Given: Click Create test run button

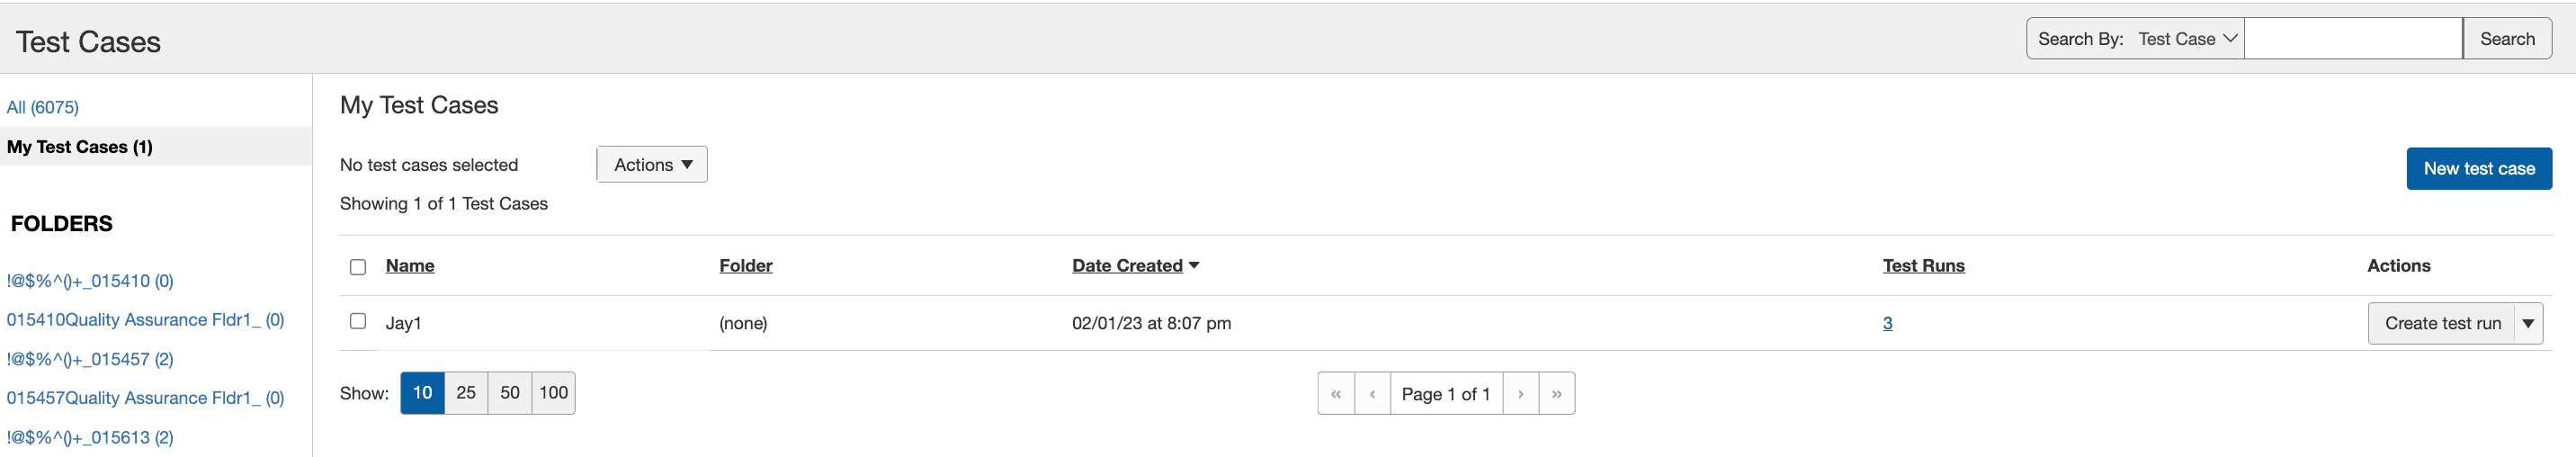Looking at the screenshot, I should [x=2442, y=323].
